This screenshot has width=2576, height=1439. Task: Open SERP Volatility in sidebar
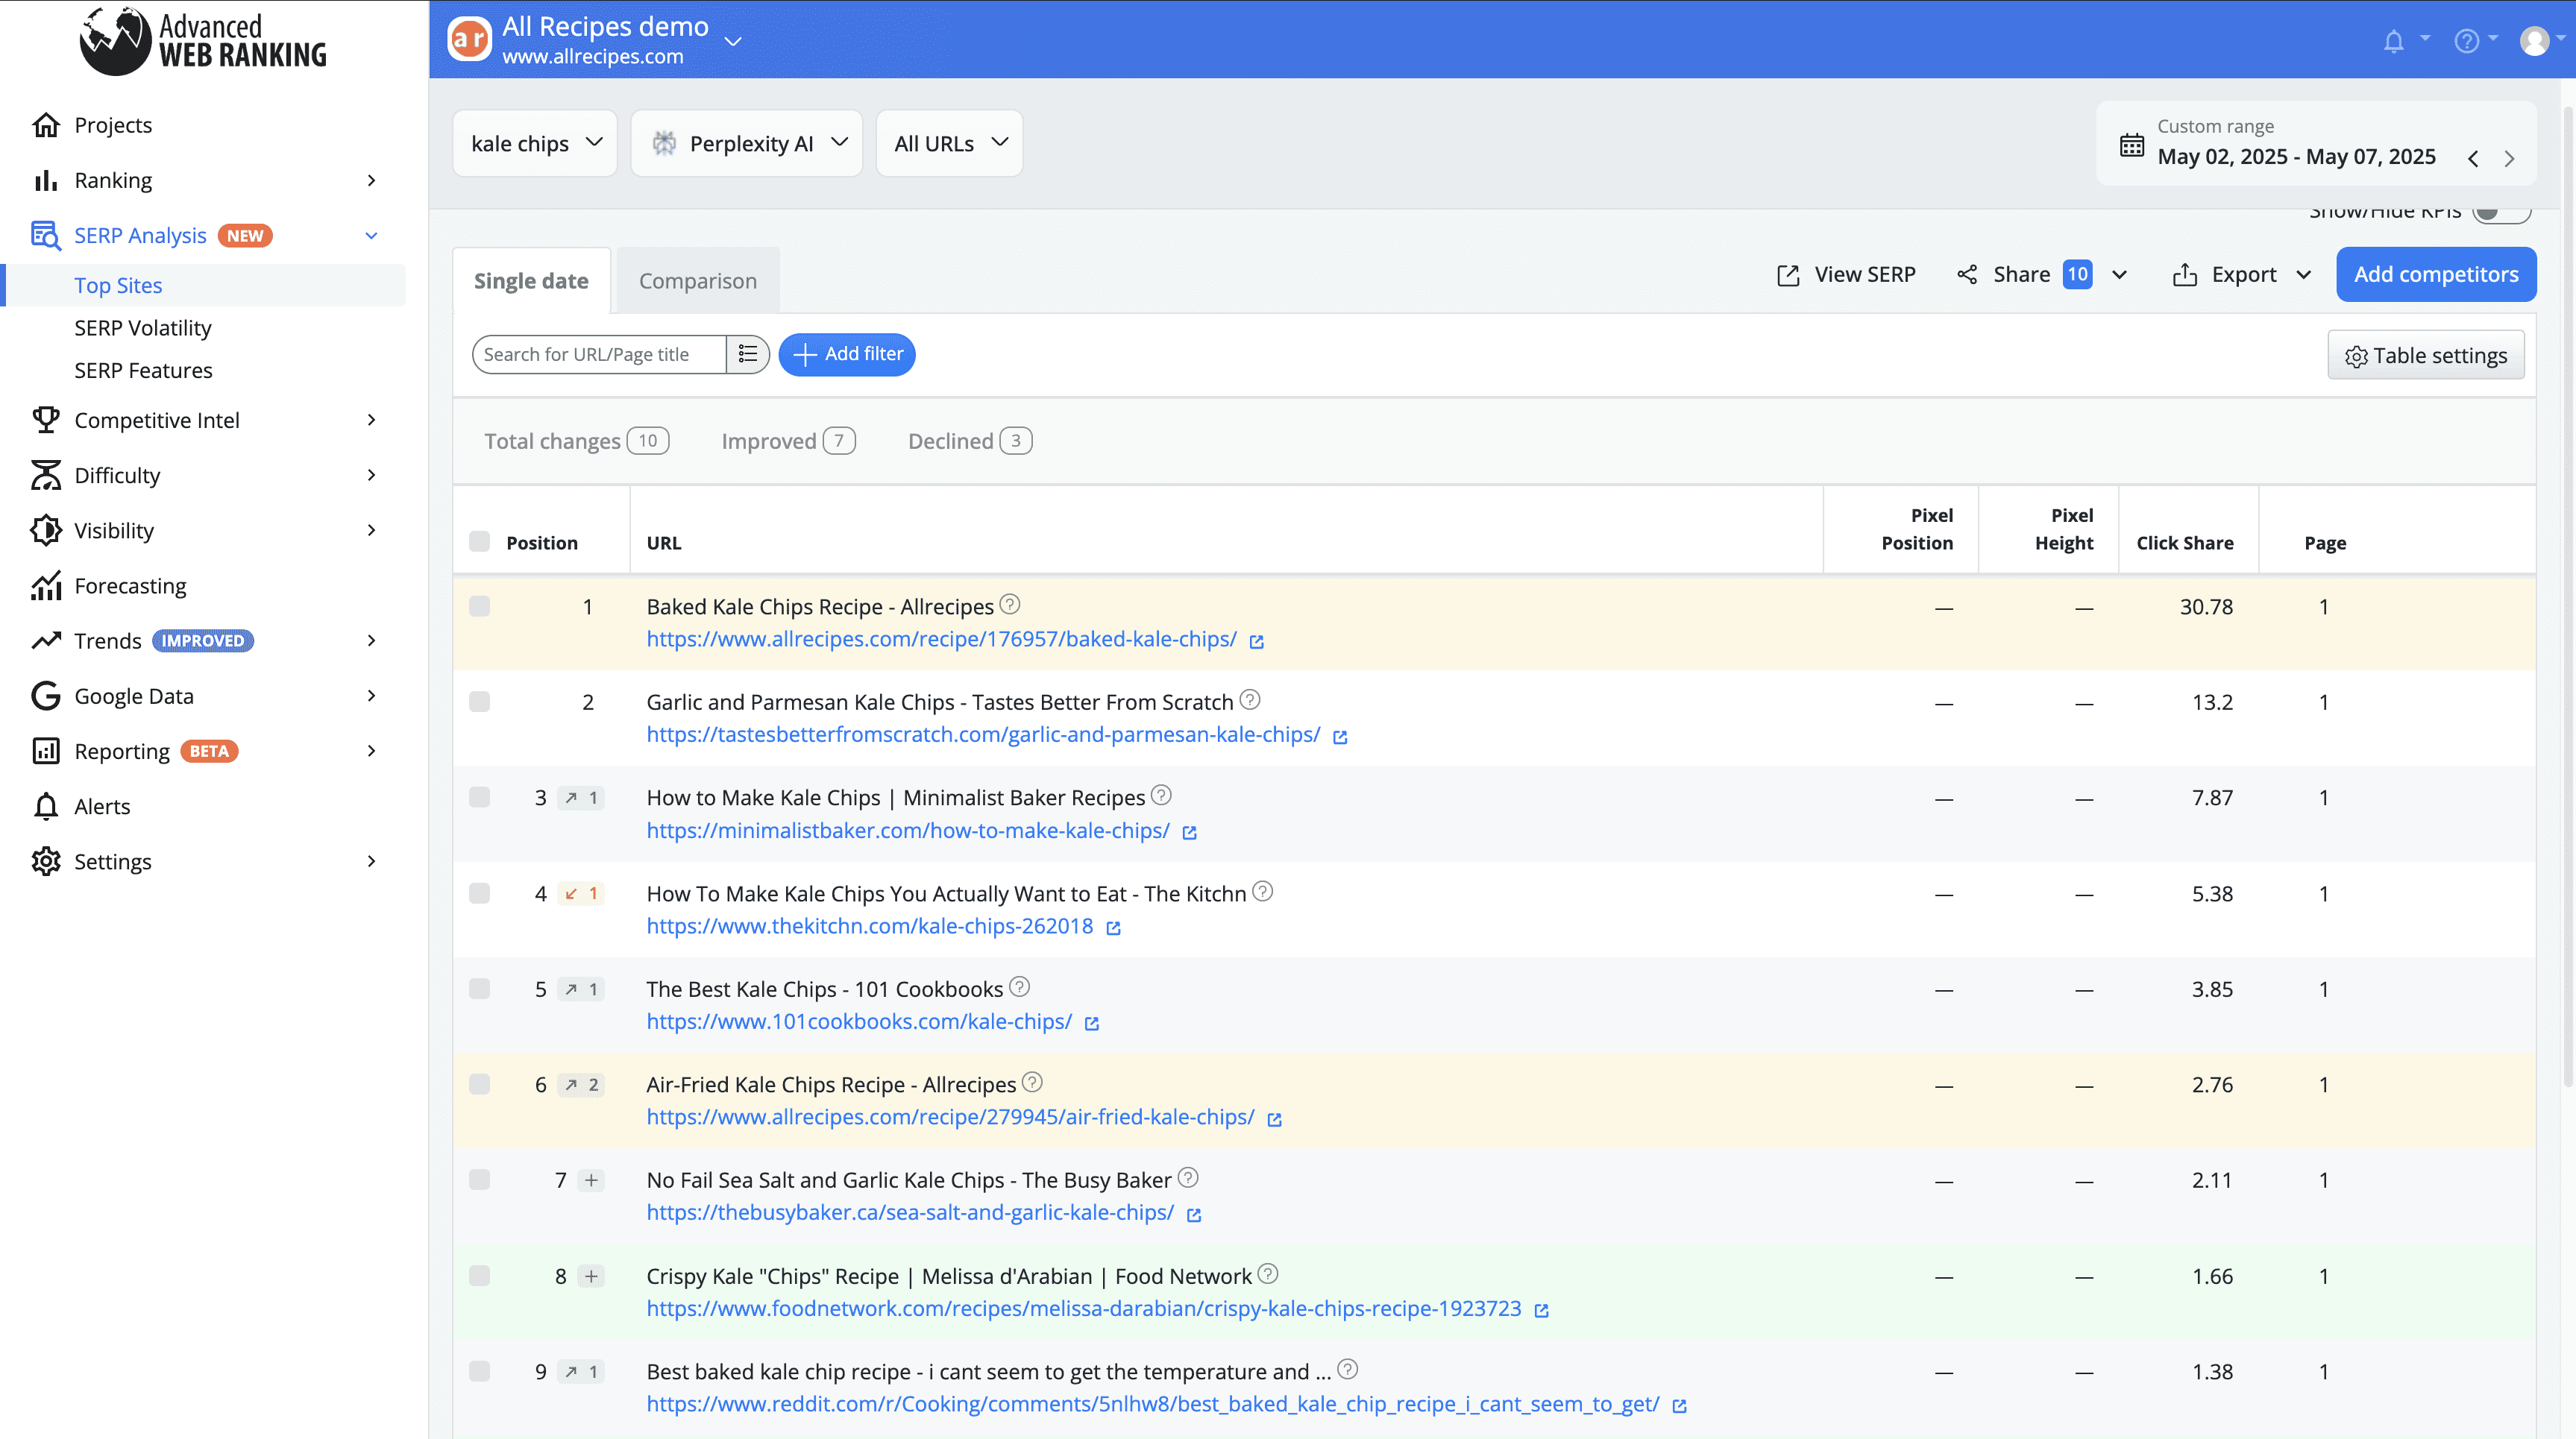click(x=143, y=328)
